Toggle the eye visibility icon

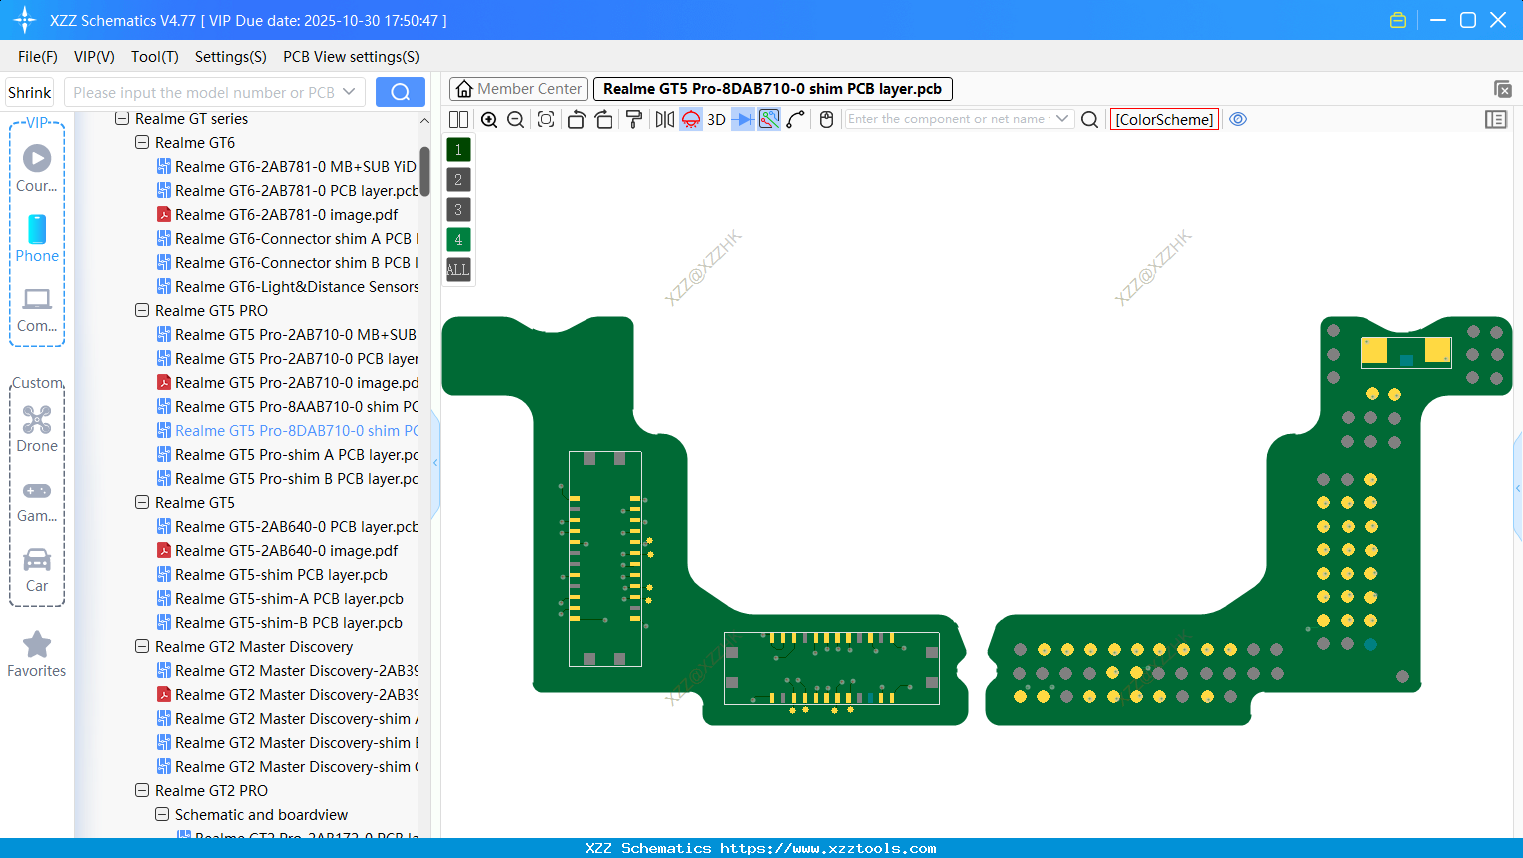(x=1238, y=119)
